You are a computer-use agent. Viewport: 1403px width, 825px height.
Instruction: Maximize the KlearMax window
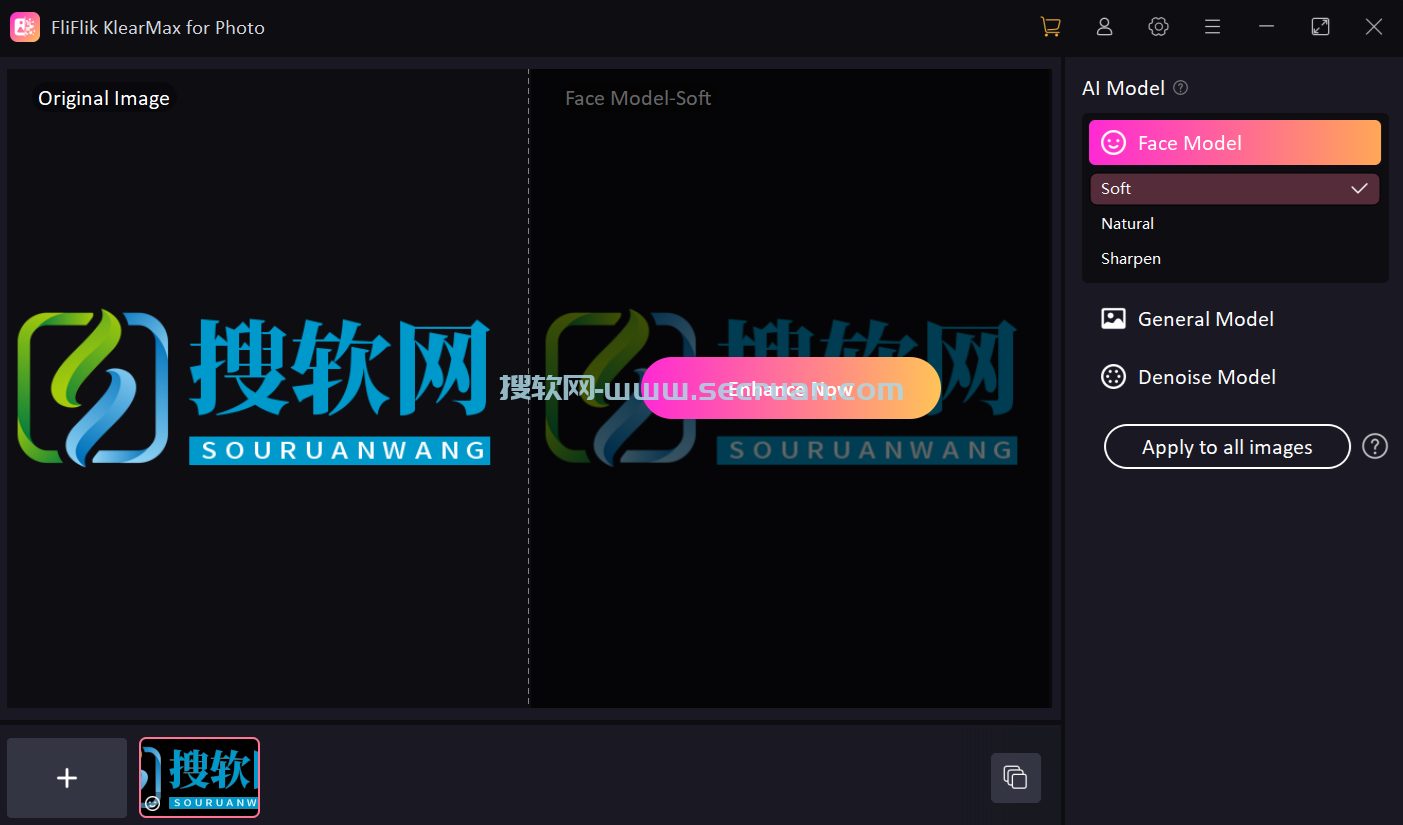[1320, 27]
